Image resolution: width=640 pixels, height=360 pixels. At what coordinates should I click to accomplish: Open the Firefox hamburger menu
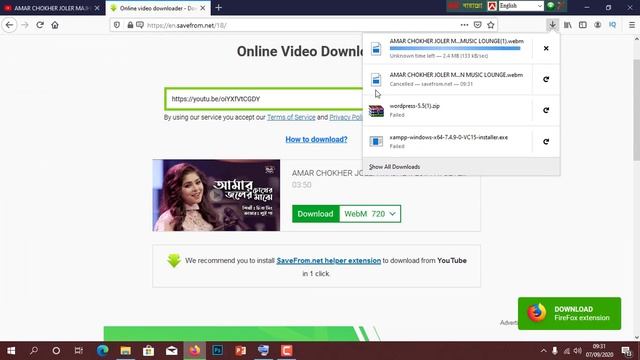click(631, 25)
